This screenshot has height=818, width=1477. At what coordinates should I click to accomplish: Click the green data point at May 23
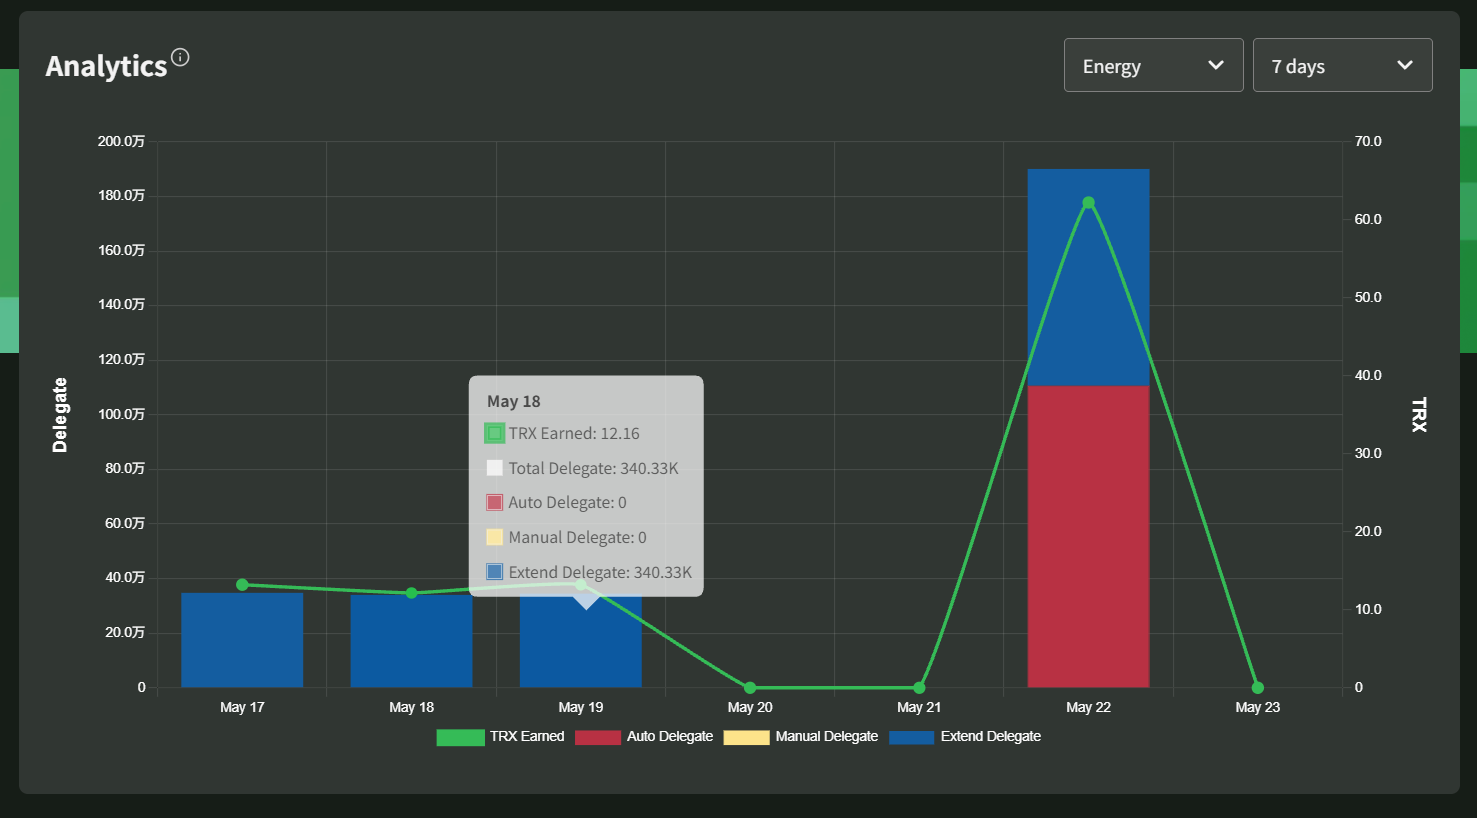click(x=1257, y=688)
